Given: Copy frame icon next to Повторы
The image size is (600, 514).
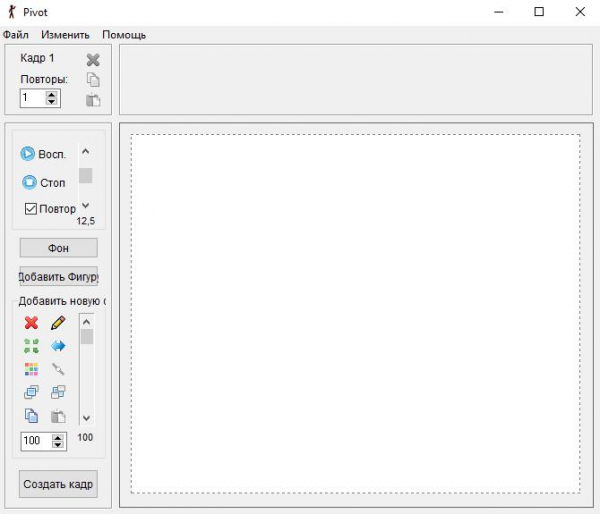Looking at the screenshot, I should (x=93, y=80).
